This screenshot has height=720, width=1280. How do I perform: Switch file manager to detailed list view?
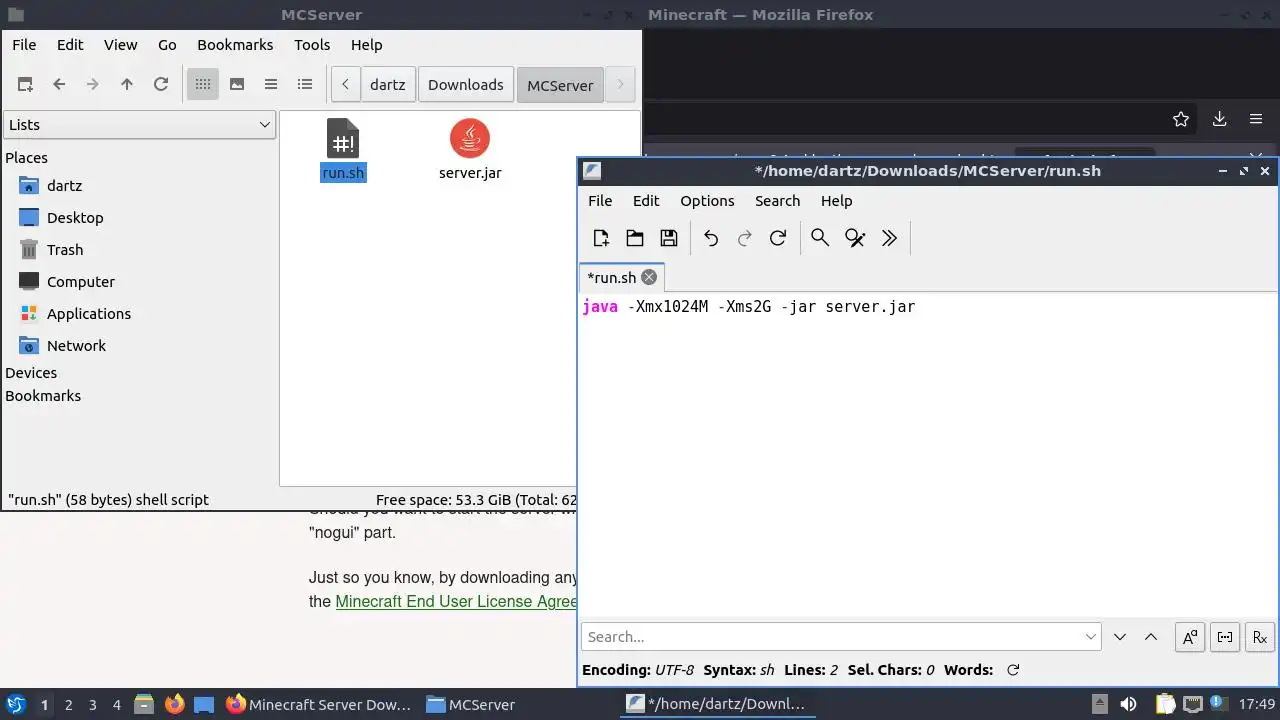pyautogui.click(x=305, y=85)
